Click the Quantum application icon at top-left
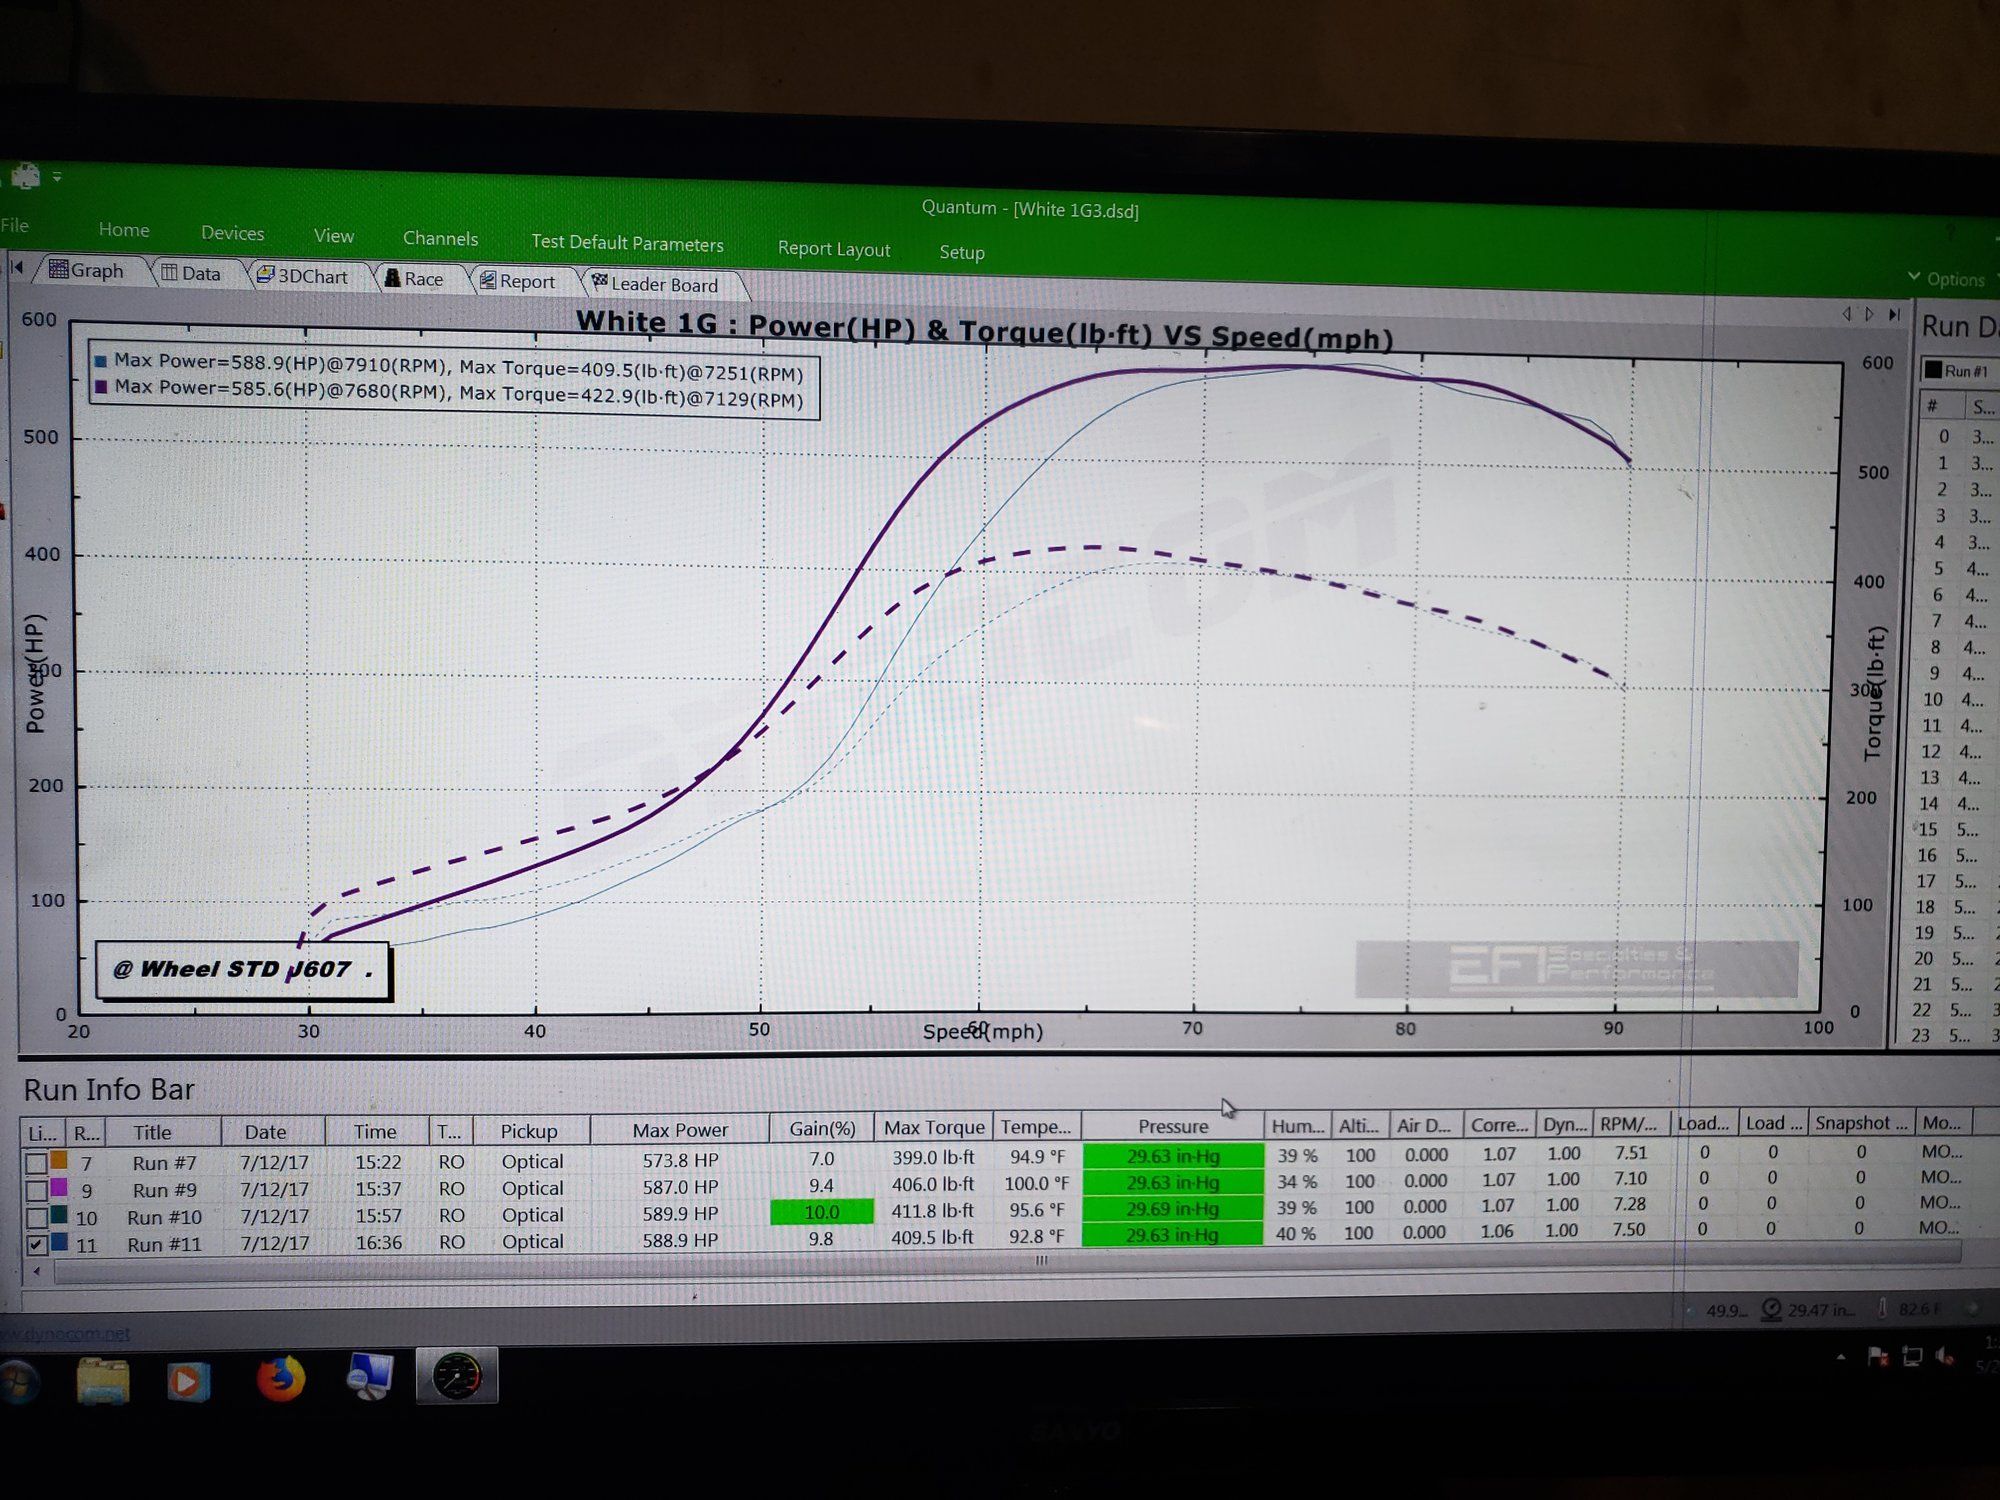Image resolution: width=2000 pixels, height=1500 pixels. click(25, 177)
